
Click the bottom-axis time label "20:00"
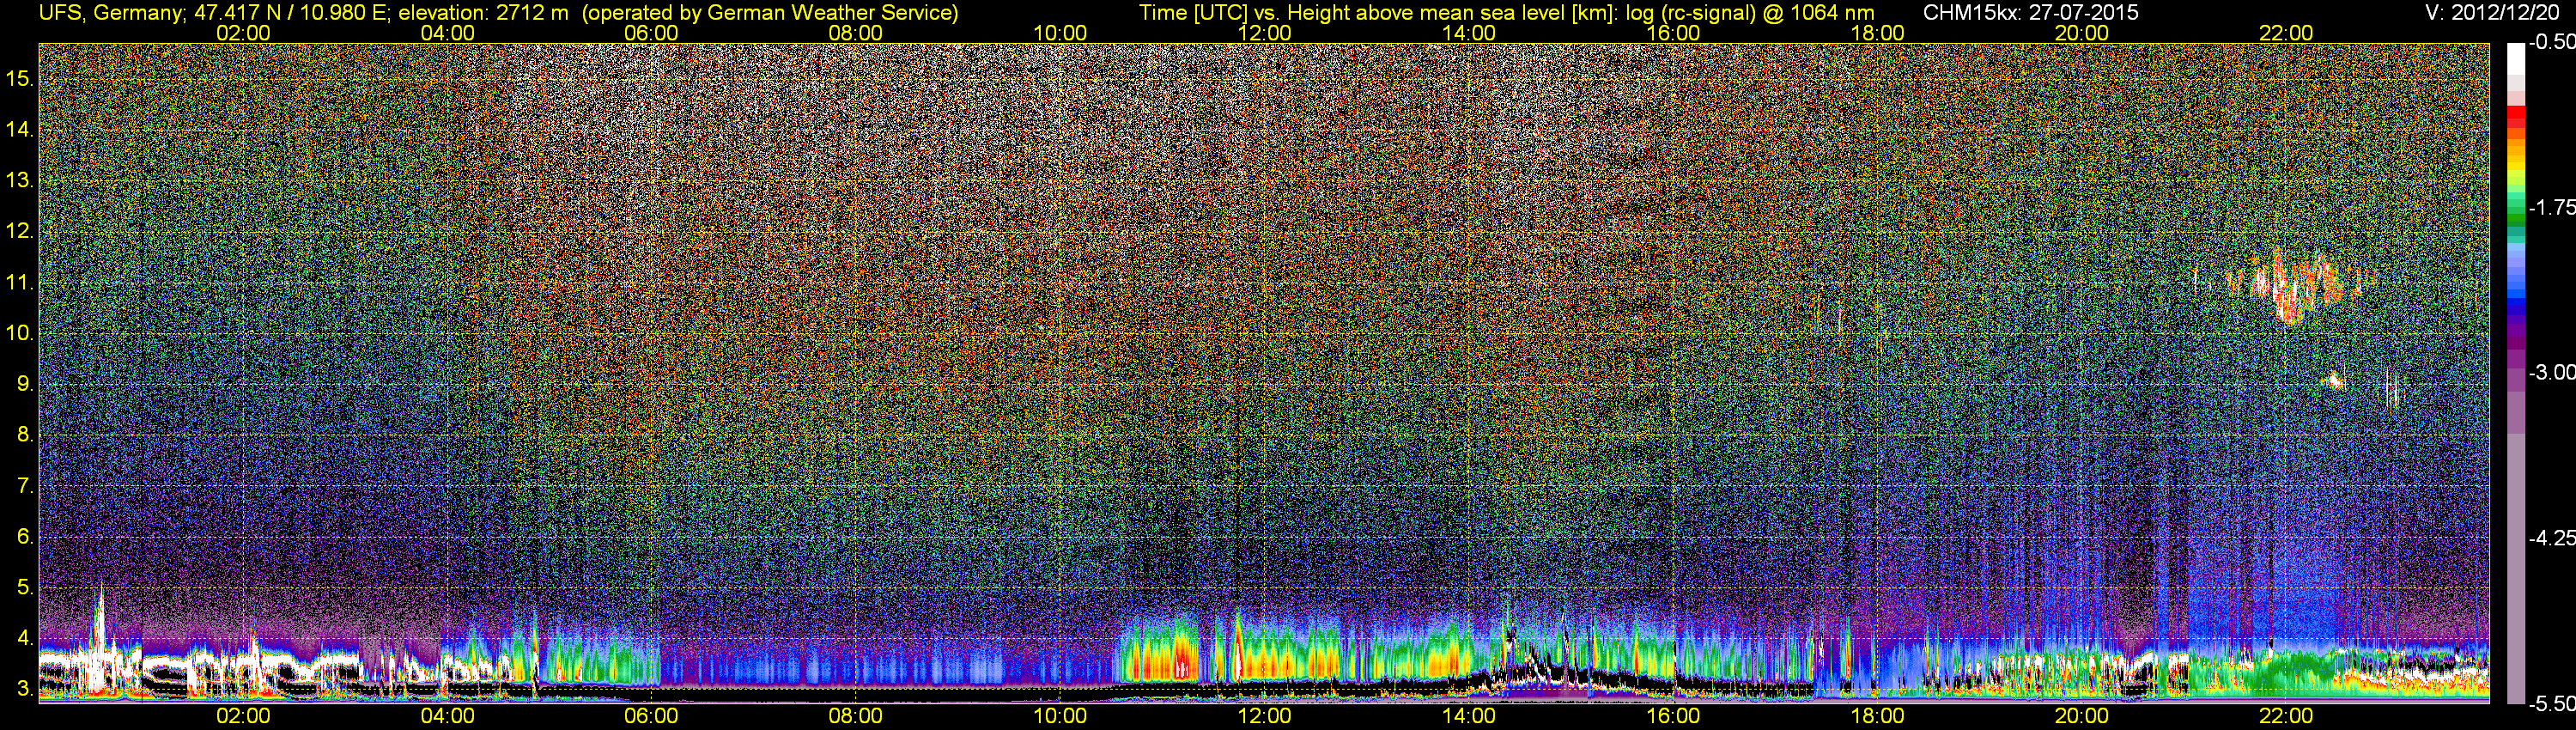tap(2082, 716)
